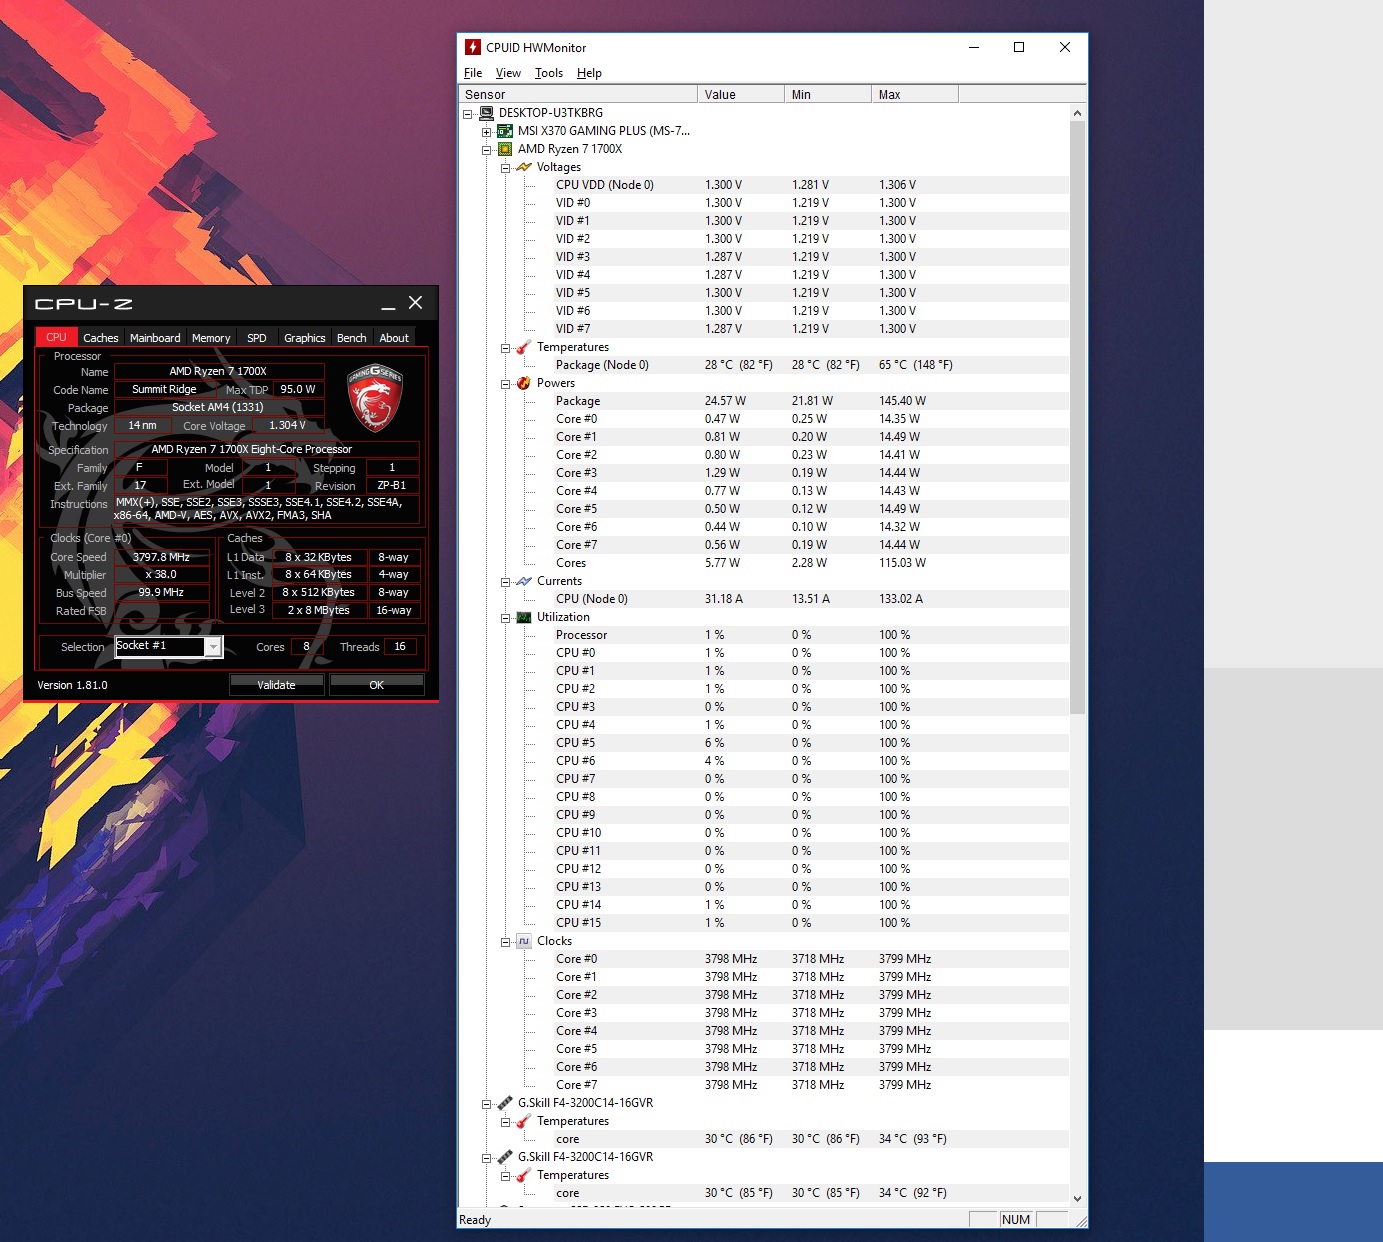
Task: Open the Tools menu in HWMonitor
Action: [548, 72]
